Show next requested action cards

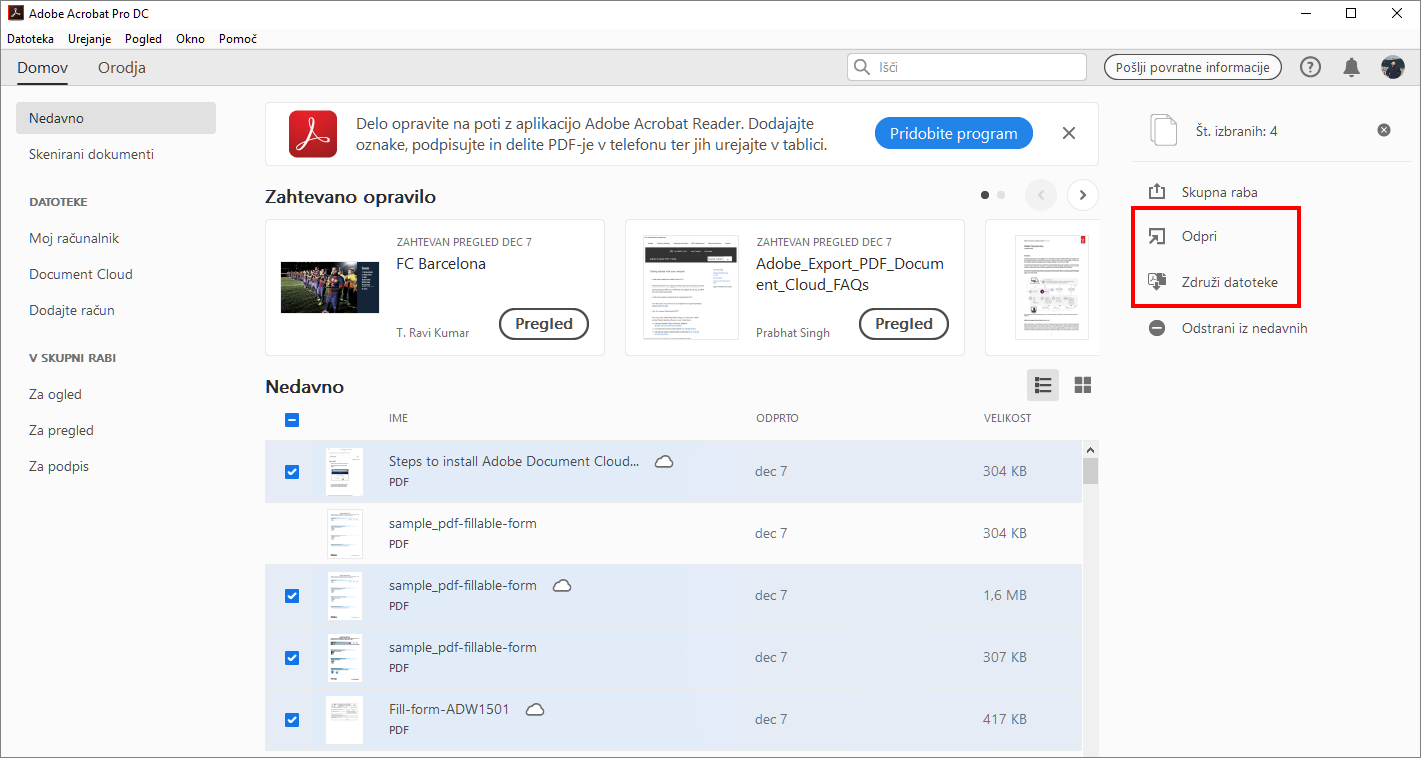(x=1083, y=195)
